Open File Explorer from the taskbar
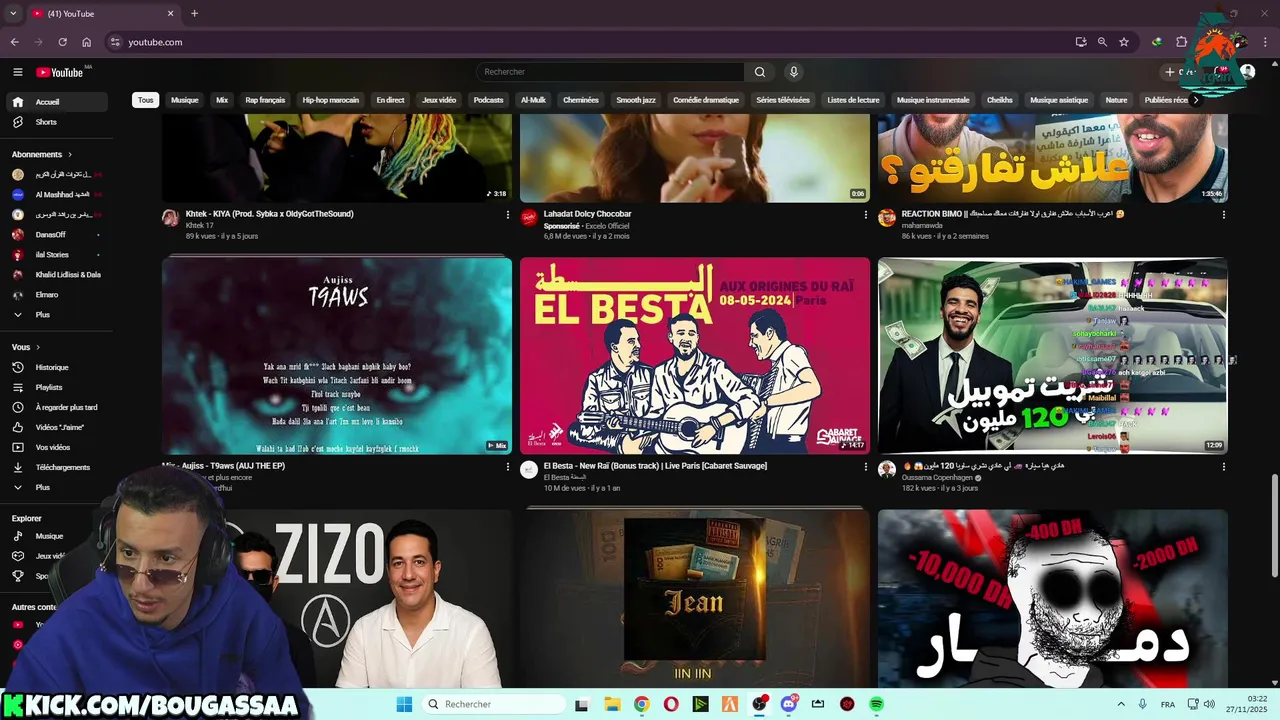 [x=612, y=704]
